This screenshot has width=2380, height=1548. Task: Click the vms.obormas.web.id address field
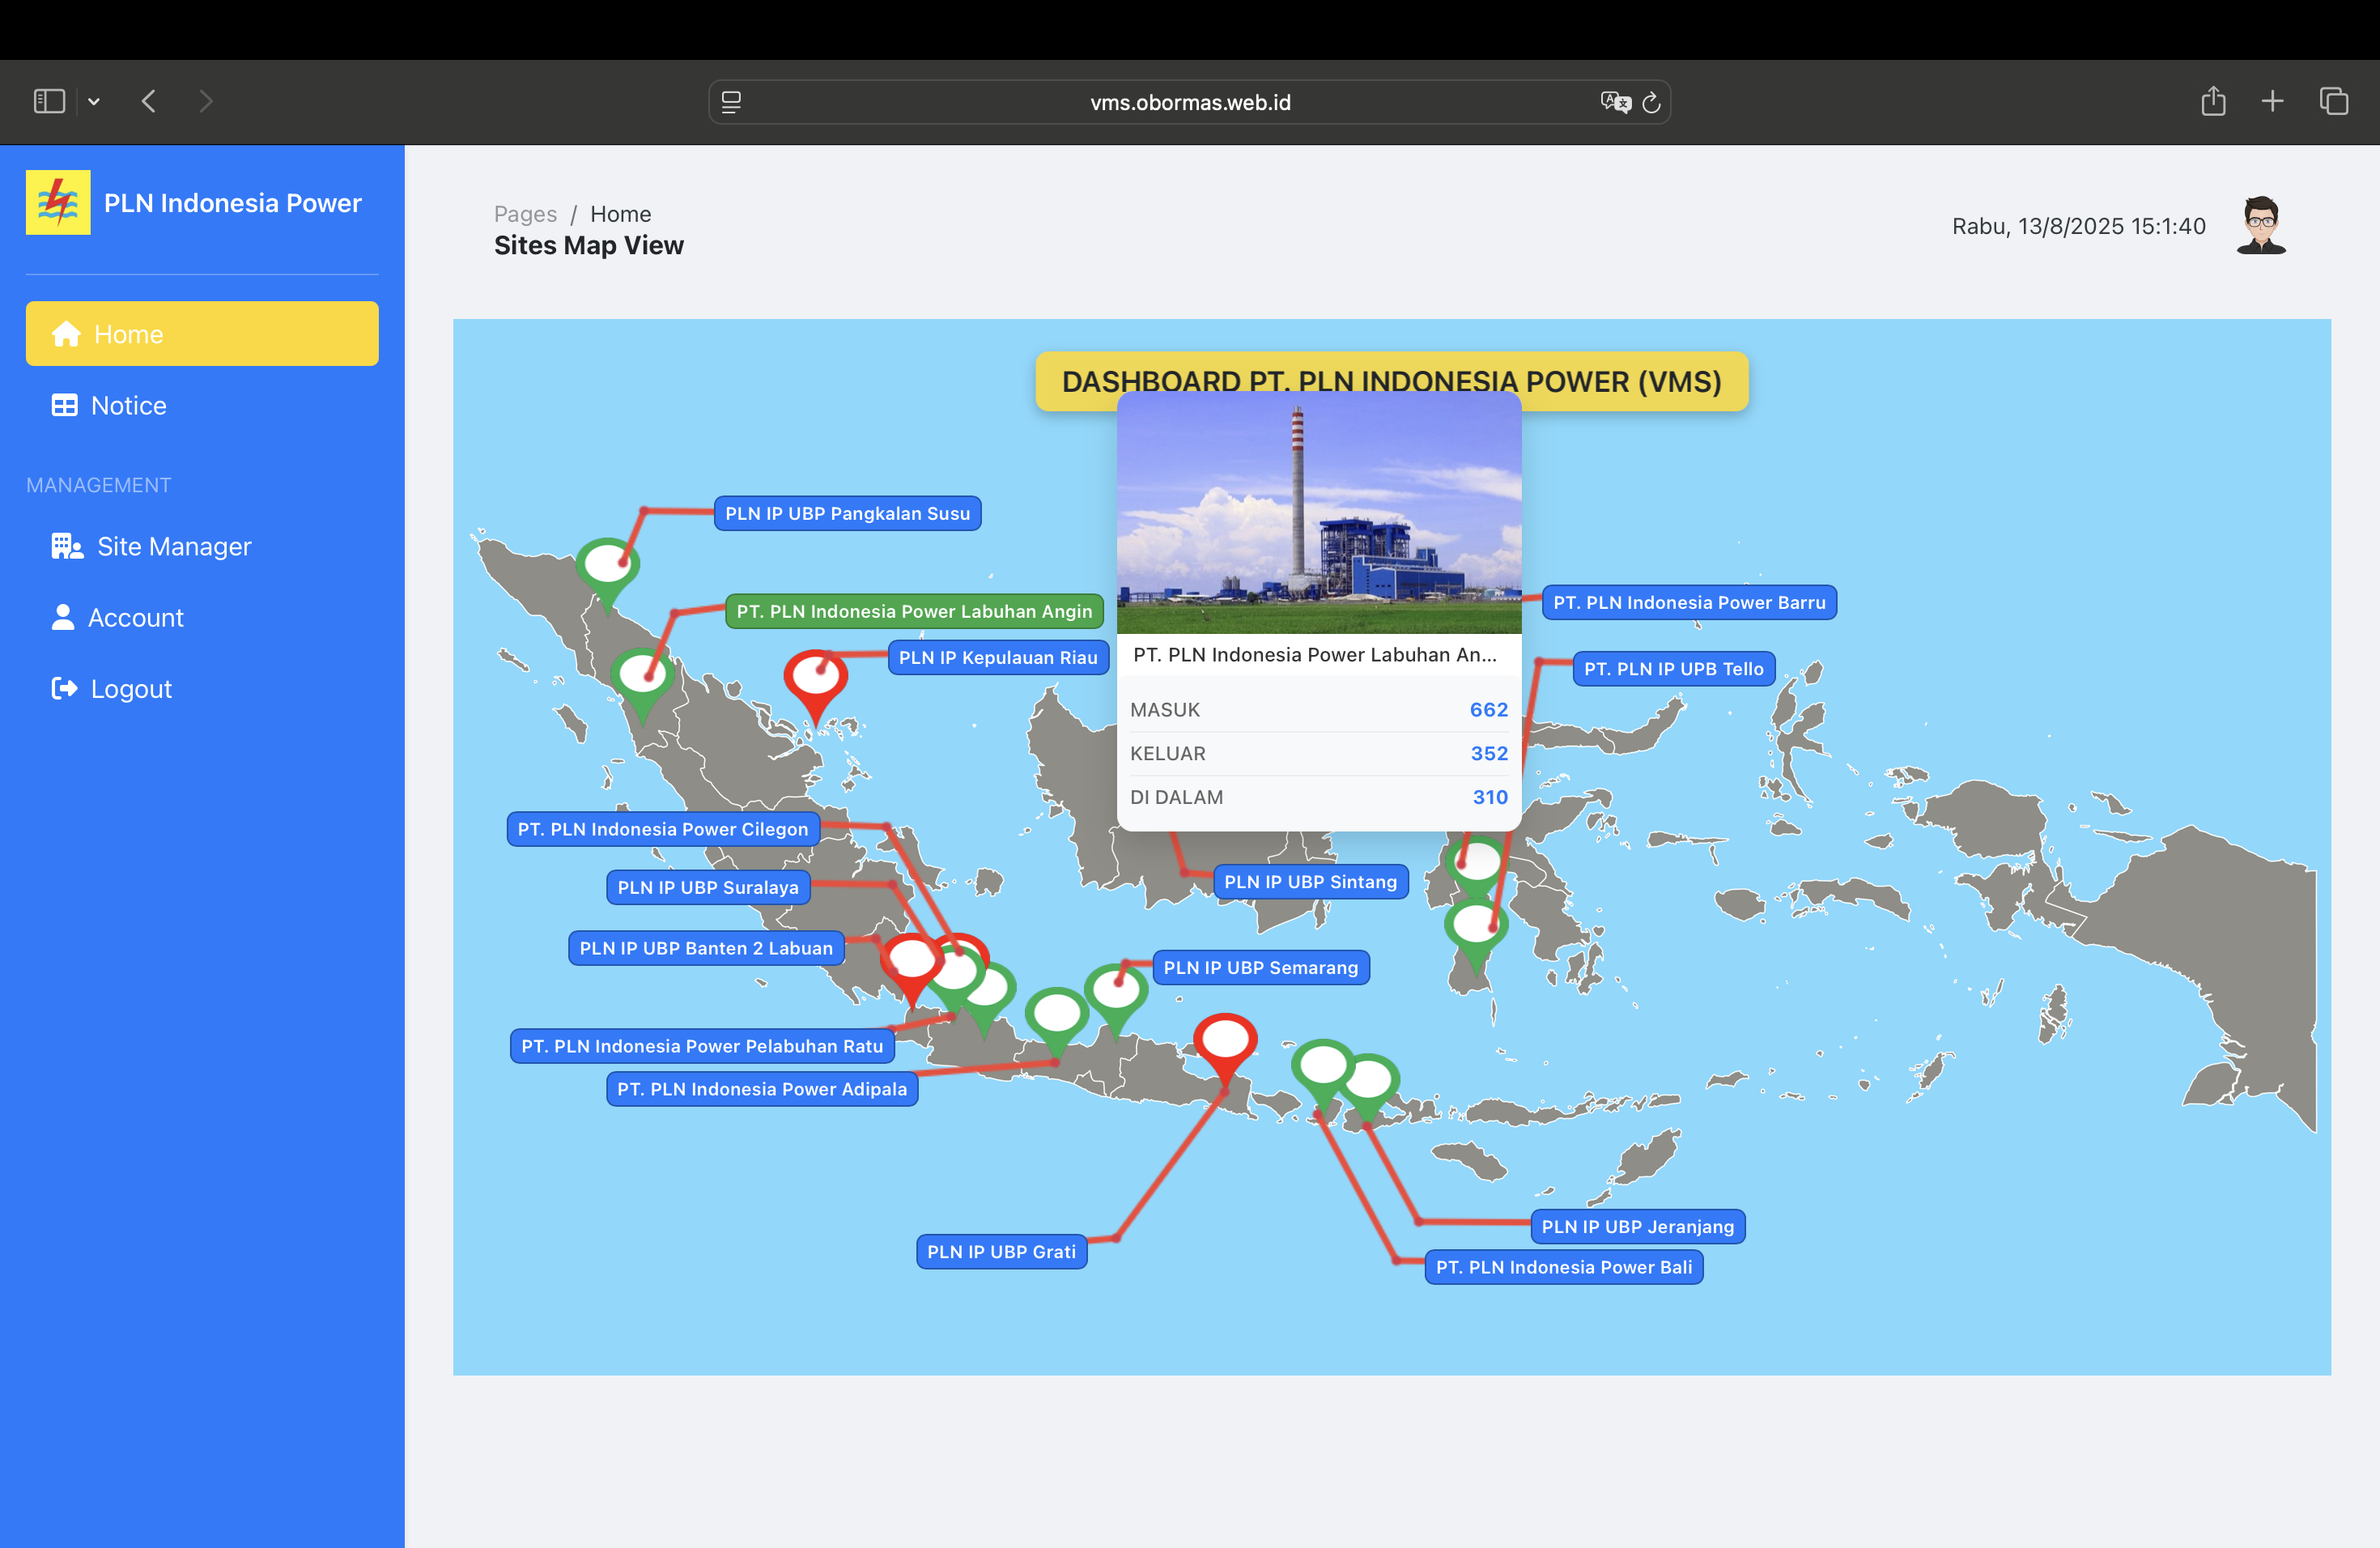[1189, 102]
